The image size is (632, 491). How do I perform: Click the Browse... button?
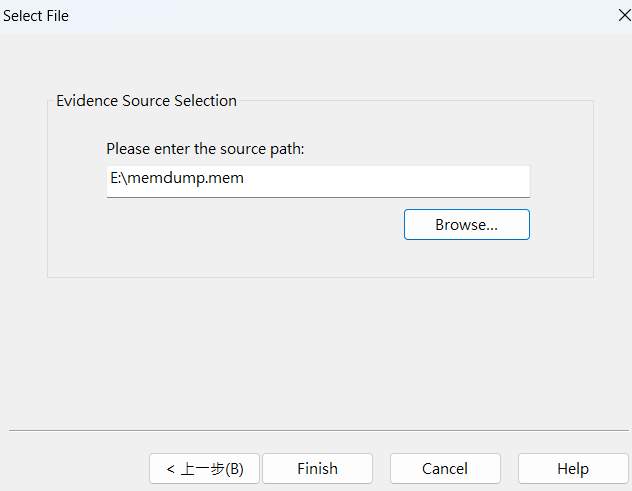click(x=466, y=225)
